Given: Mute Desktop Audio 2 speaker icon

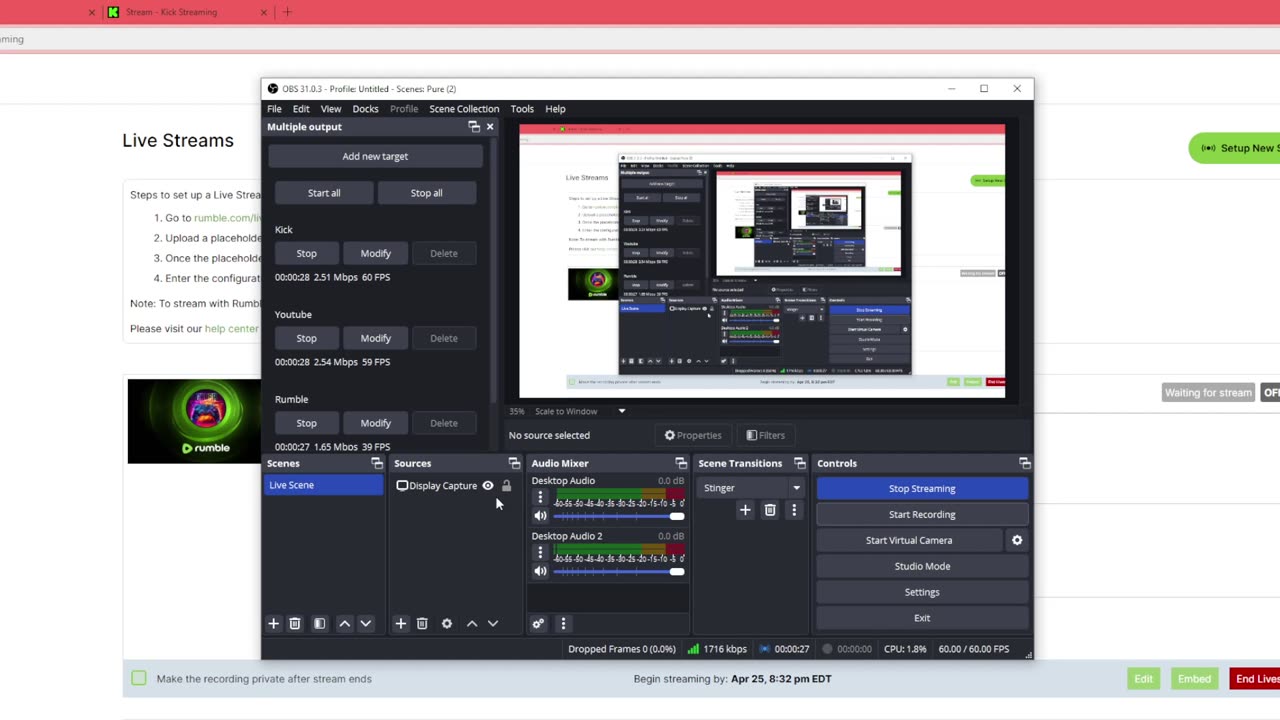Looking at the screenshot, I should coord(540,571).
